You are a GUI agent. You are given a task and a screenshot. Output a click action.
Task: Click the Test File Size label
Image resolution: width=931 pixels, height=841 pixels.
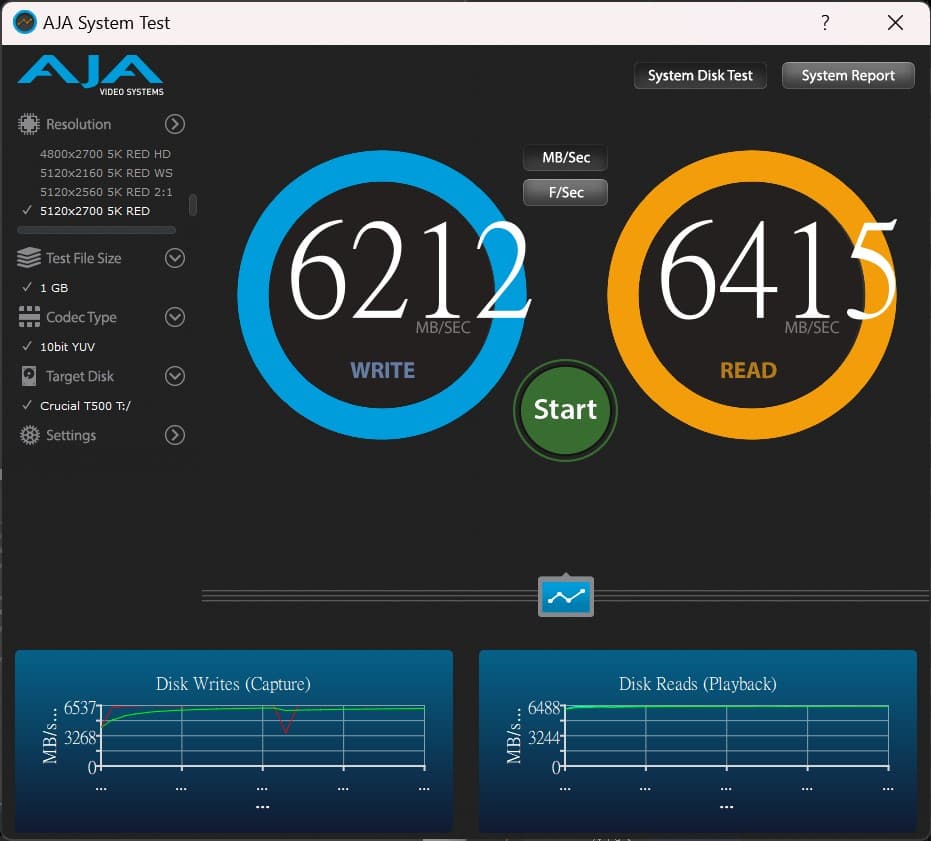coord(84,258)
